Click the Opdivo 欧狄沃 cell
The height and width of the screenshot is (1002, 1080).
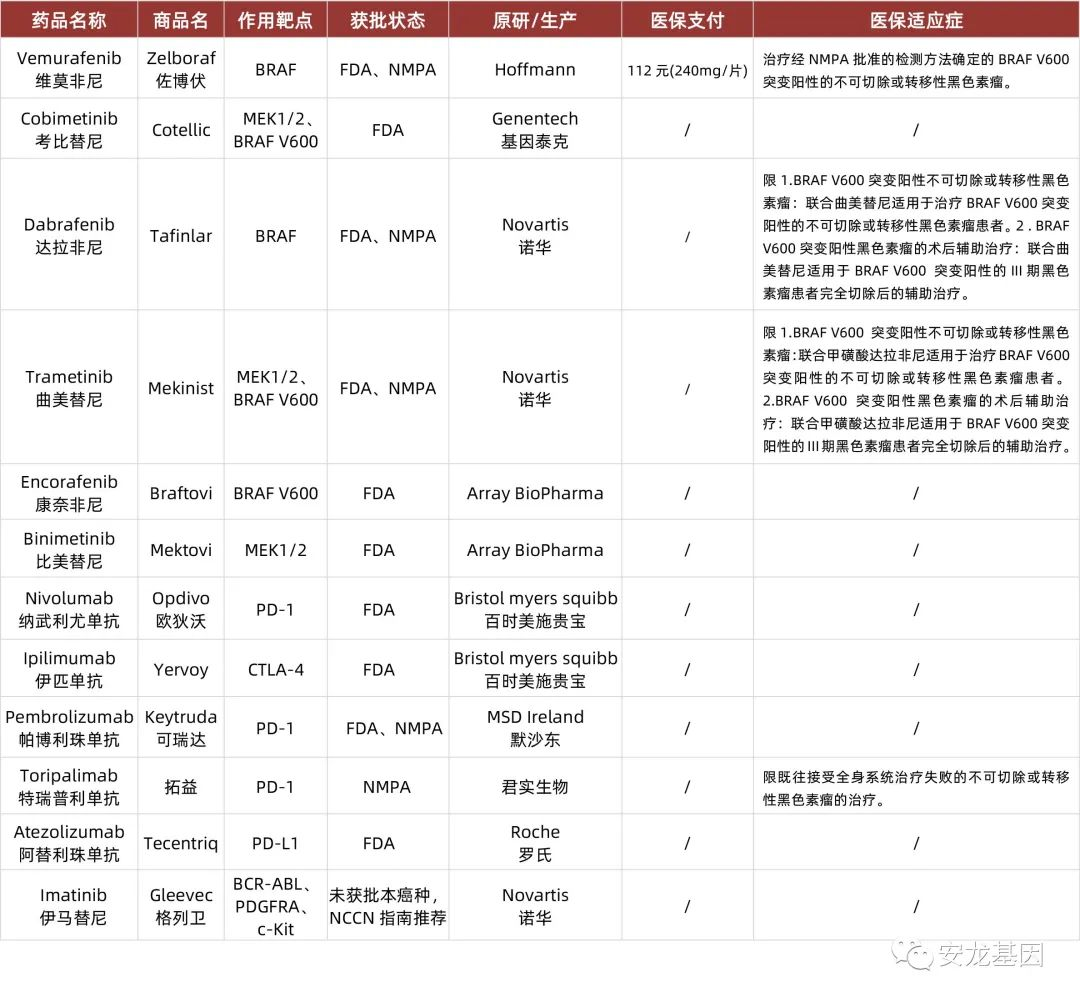click(x=181, y=609)
